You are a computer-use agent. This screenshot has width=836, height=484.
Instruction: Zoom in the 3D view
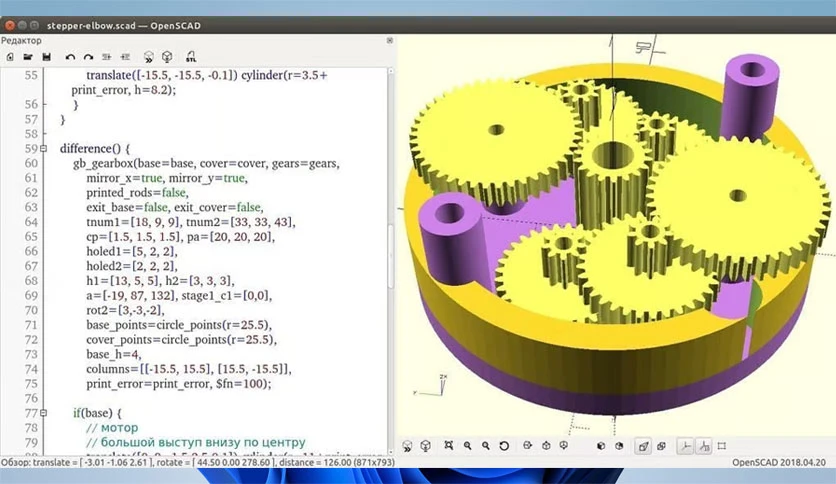coord(468,446)
